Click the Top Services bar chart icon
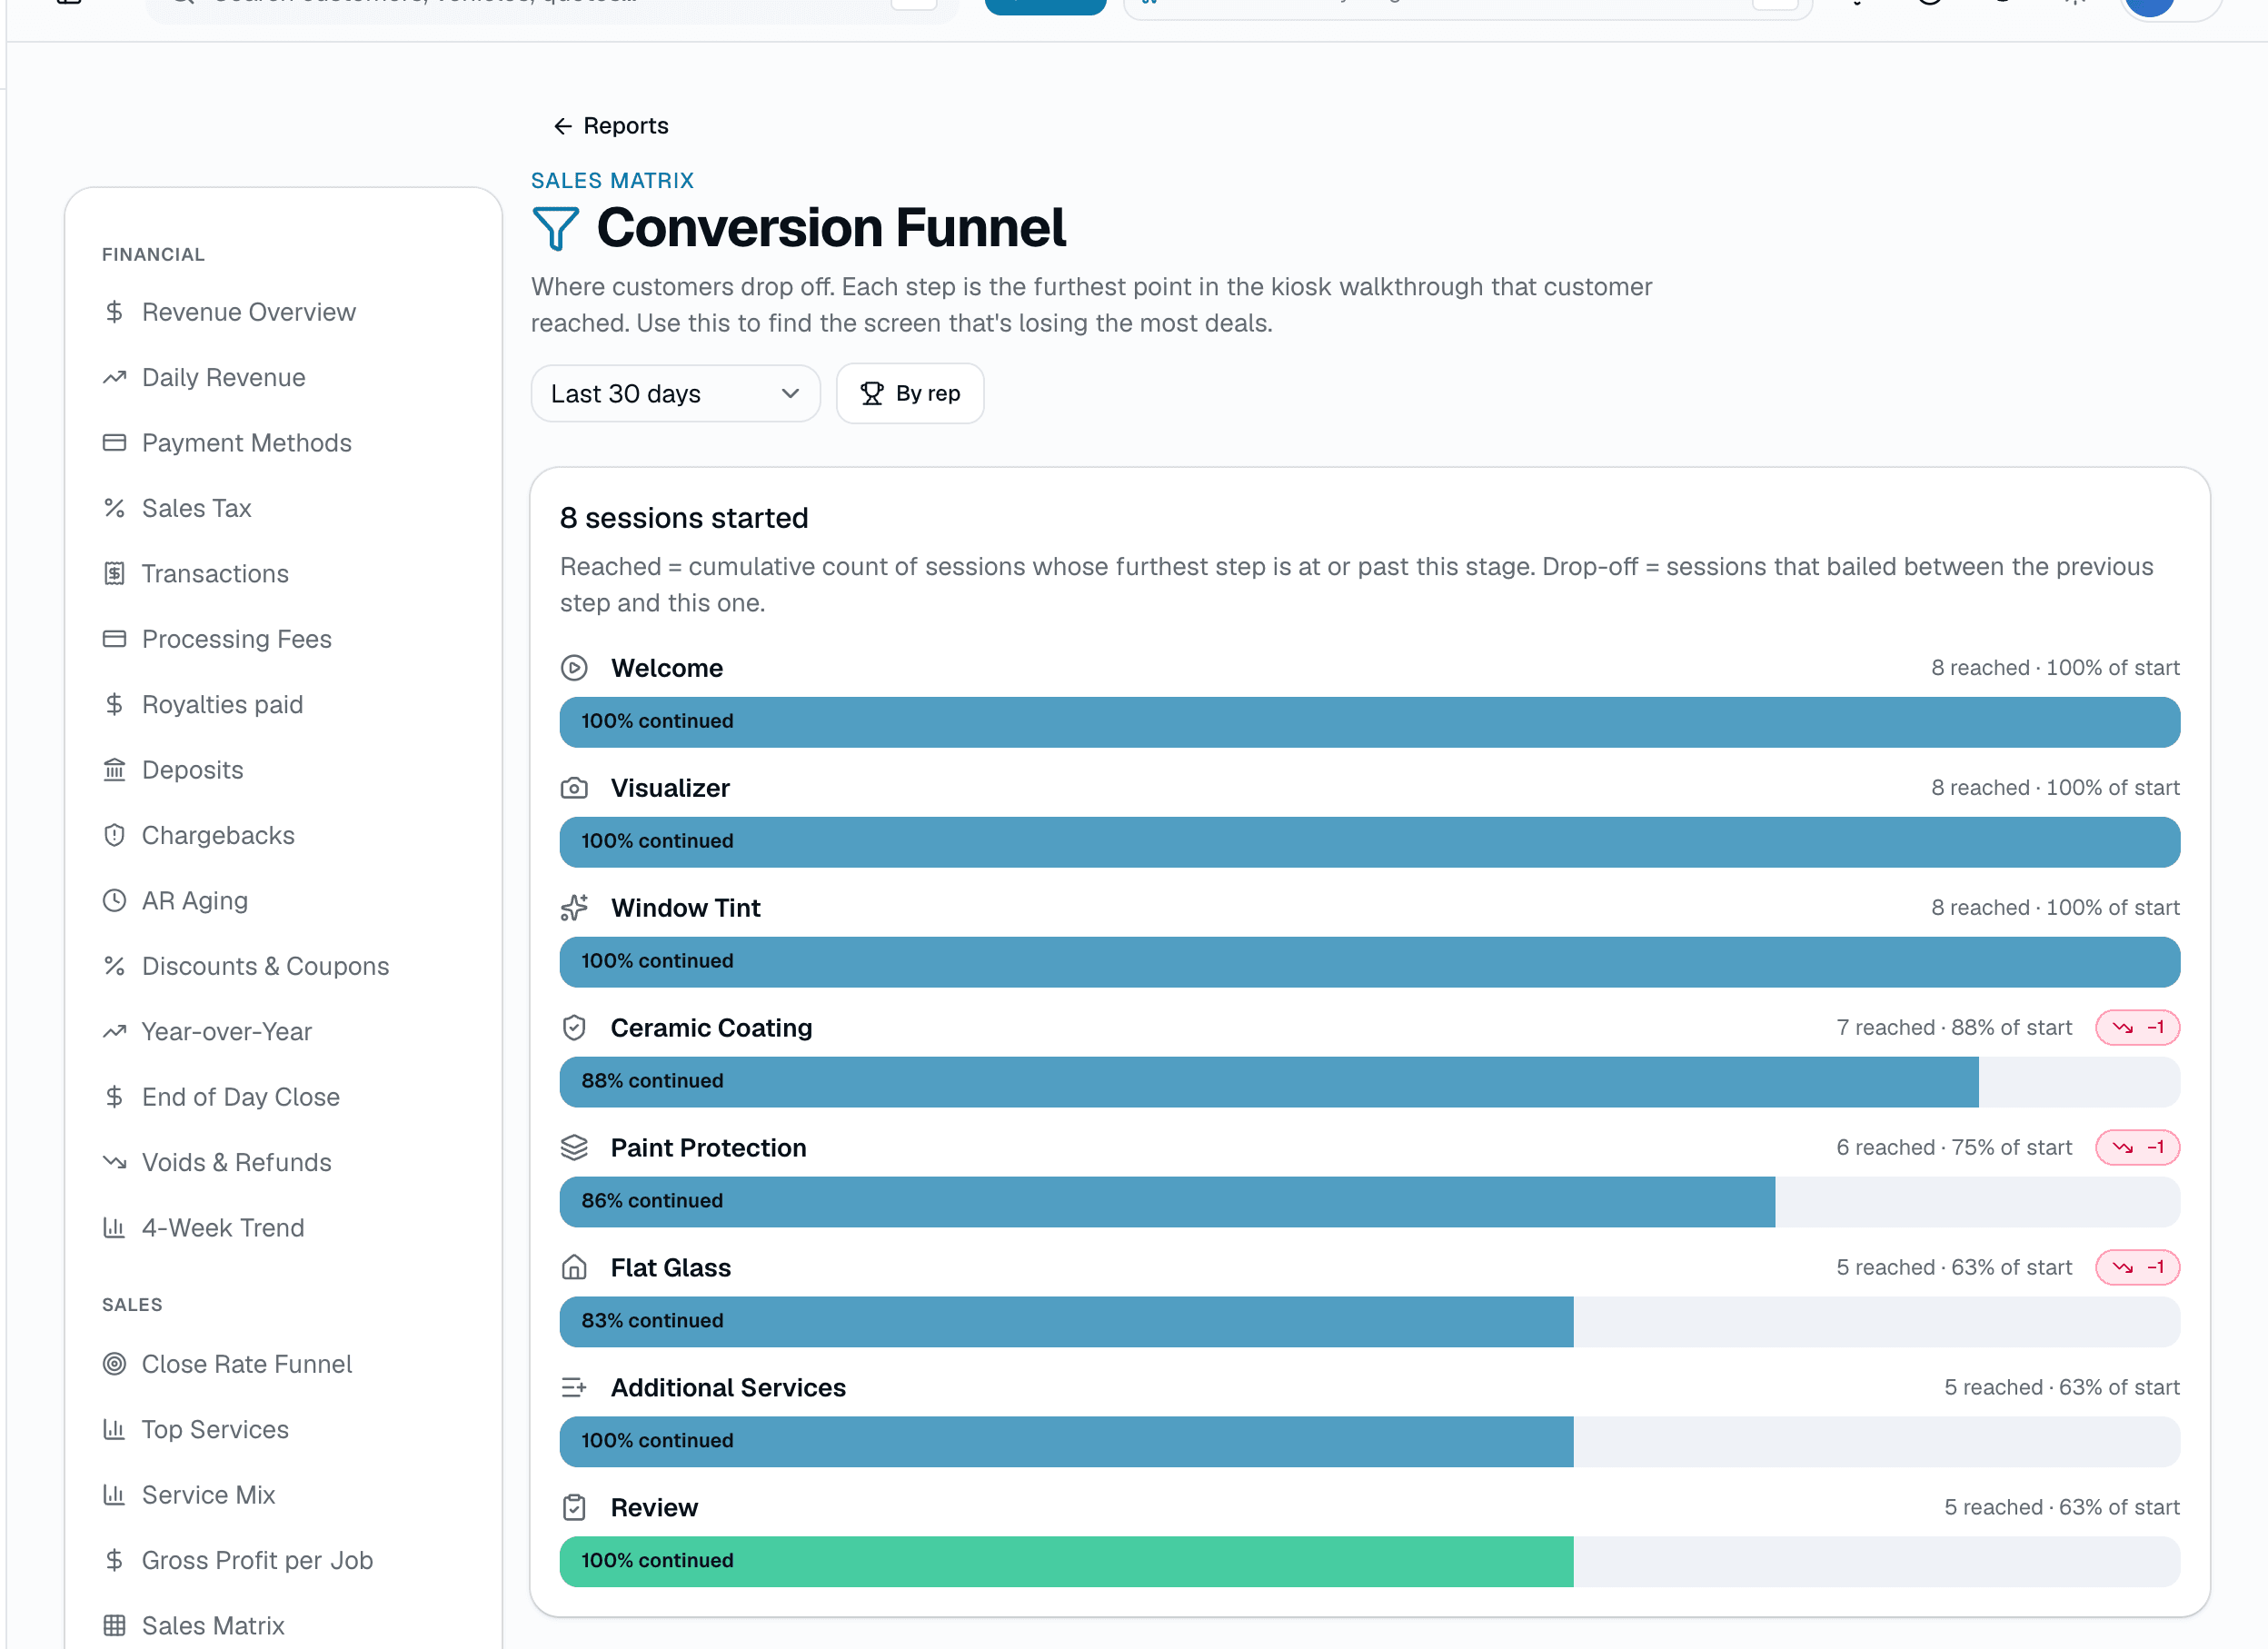The height and width of the screenshot is (1649, 2268). (114, 1430)
